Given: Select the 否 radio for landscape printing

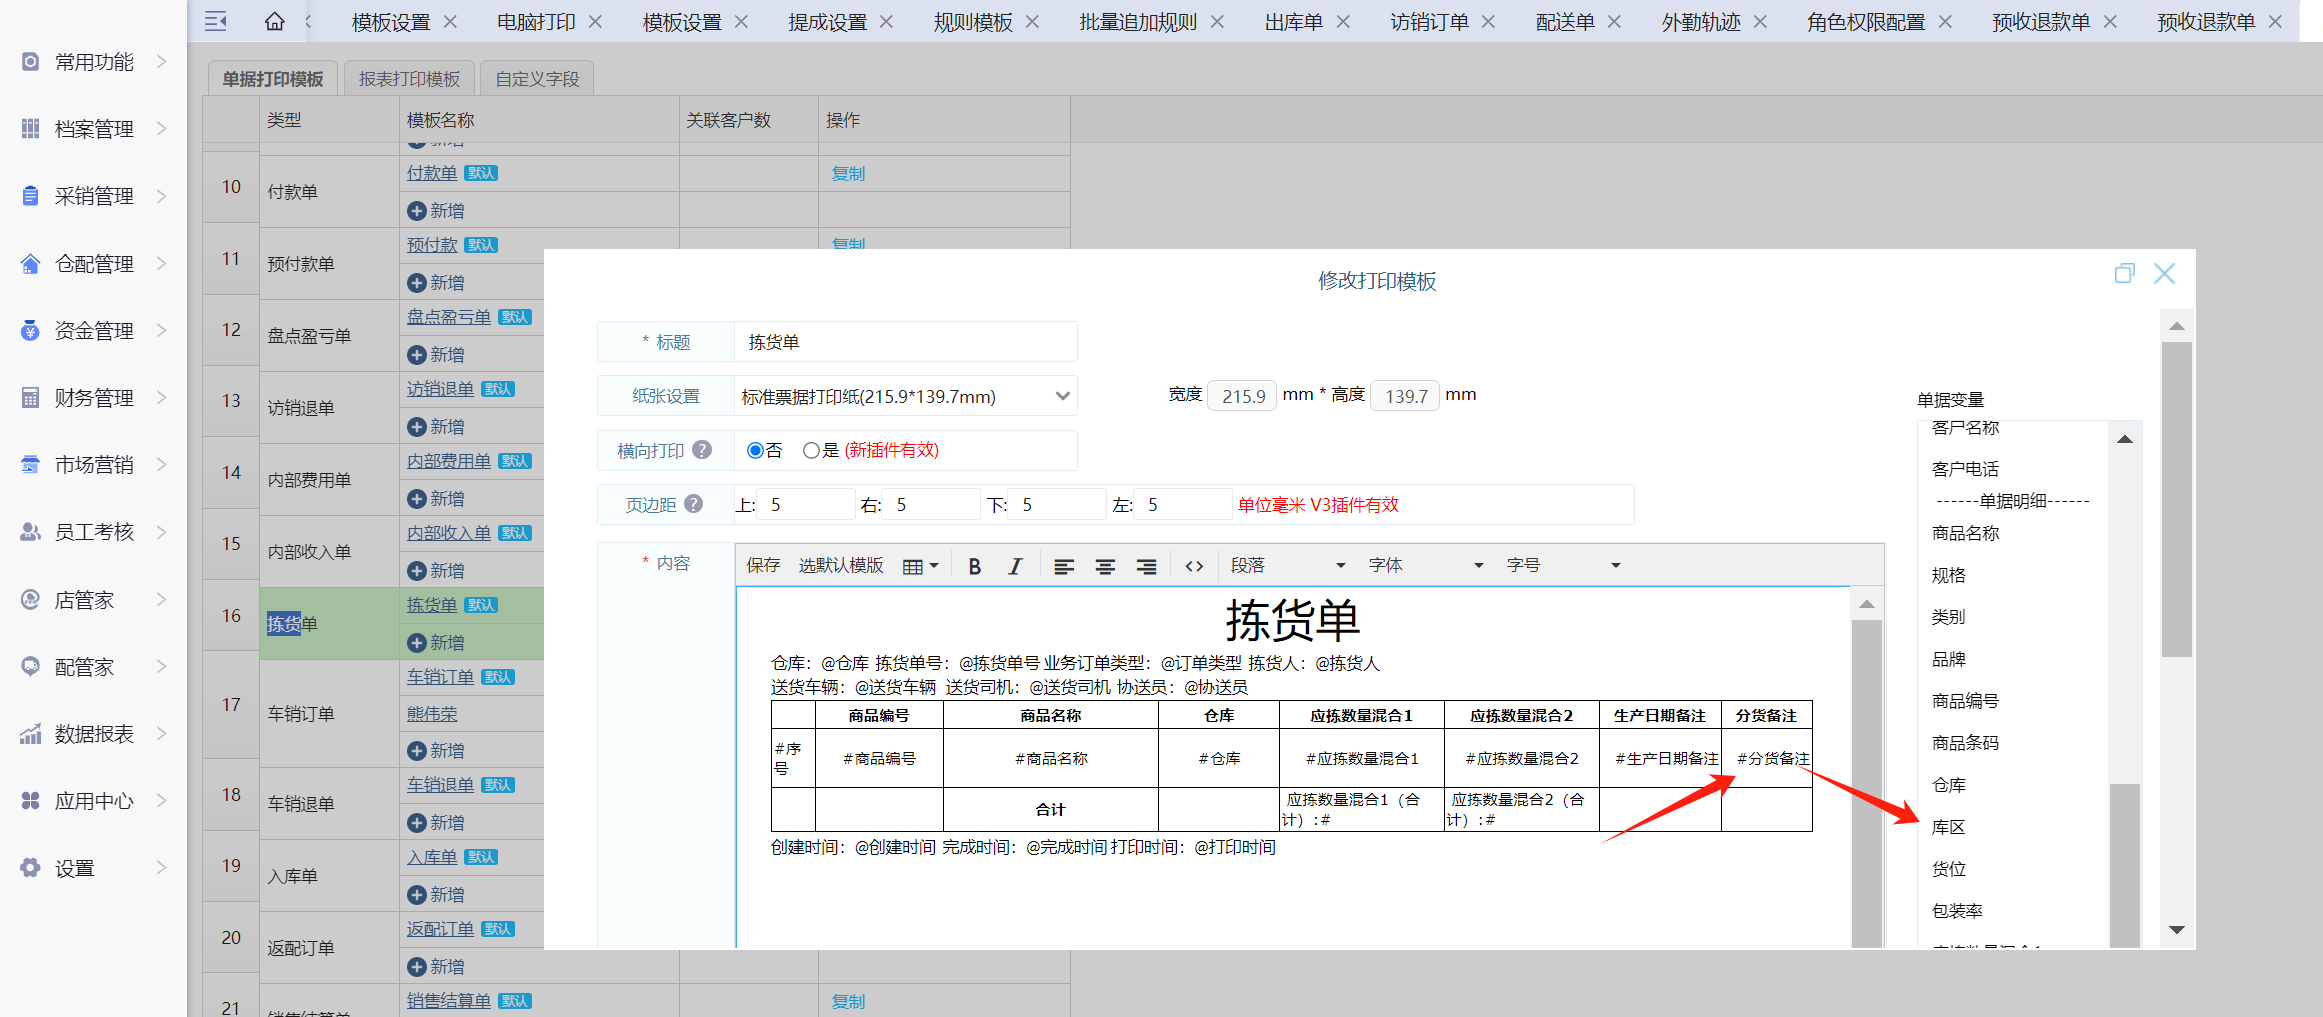Looking at the screenshot, I should point(756,450).
